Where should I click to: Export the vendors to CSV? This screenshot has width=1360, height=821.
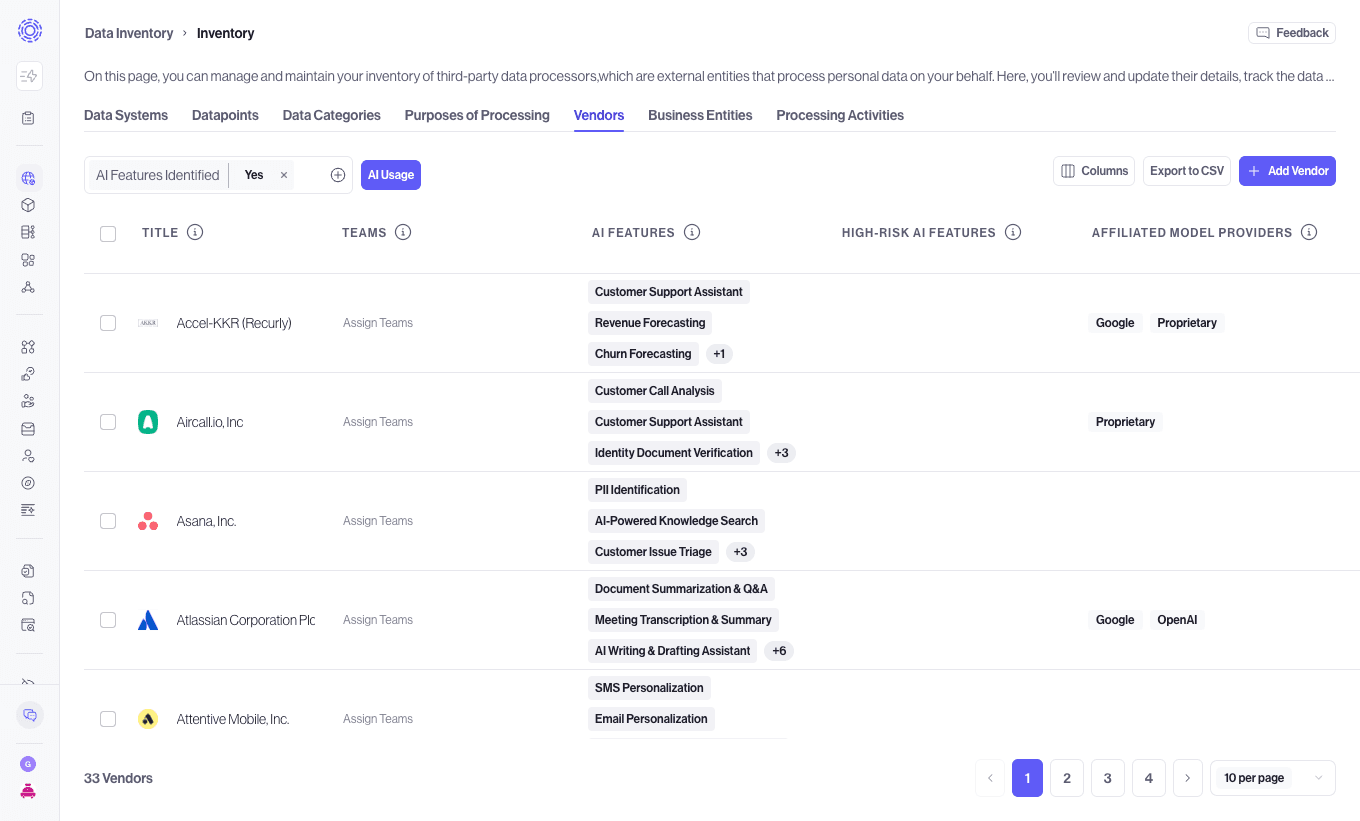[x=1187, y=171]
